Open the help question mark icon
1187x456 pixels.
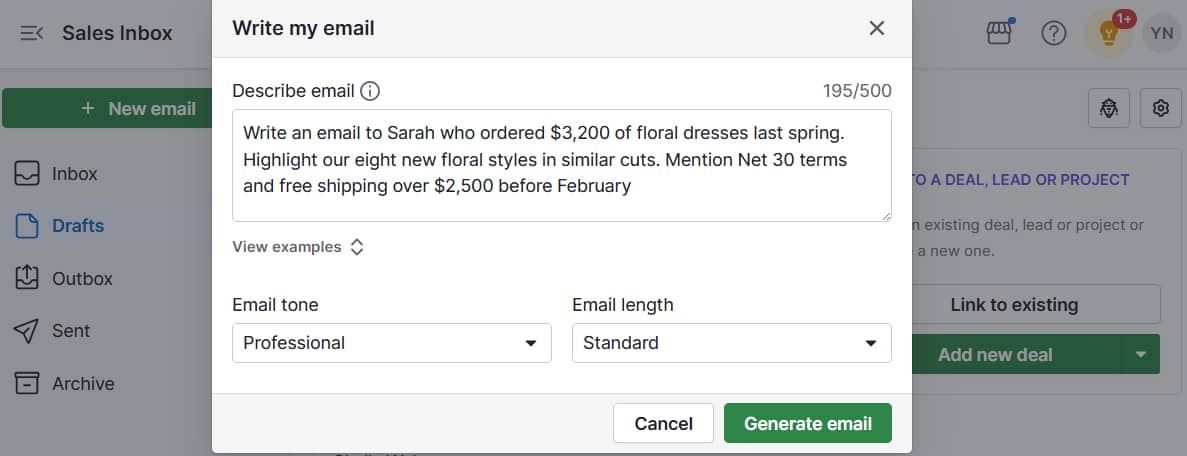[x=1054, y=33]
